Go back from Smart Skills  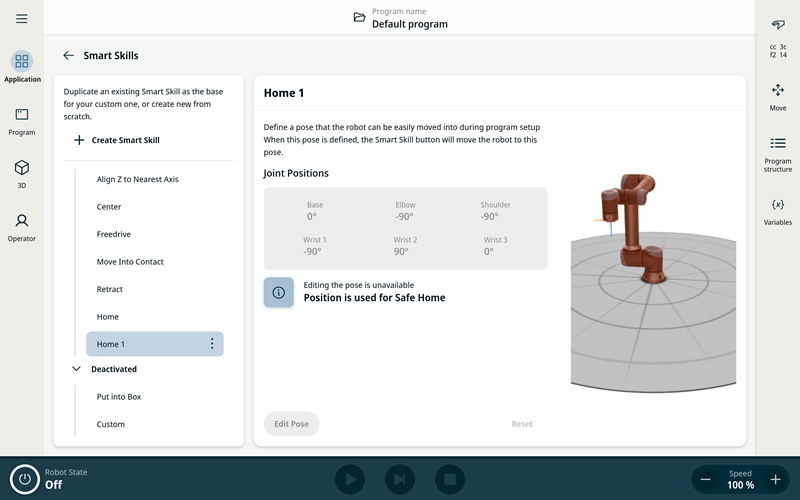(x=68, y=56)
